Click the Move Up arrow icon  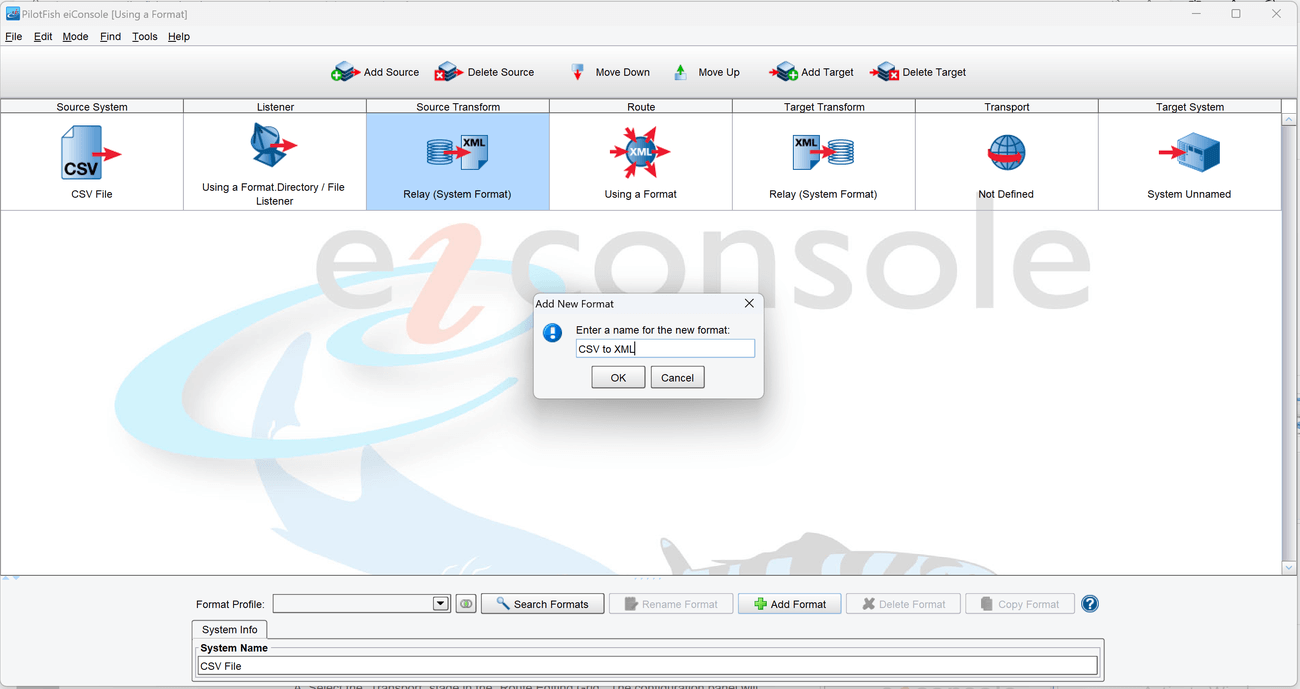point(680,72)
